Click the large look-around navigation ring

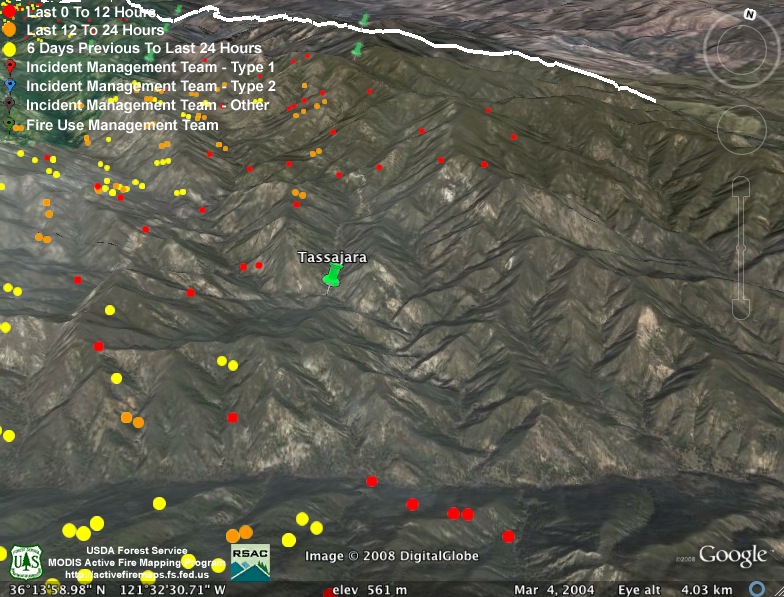[740, 50]
